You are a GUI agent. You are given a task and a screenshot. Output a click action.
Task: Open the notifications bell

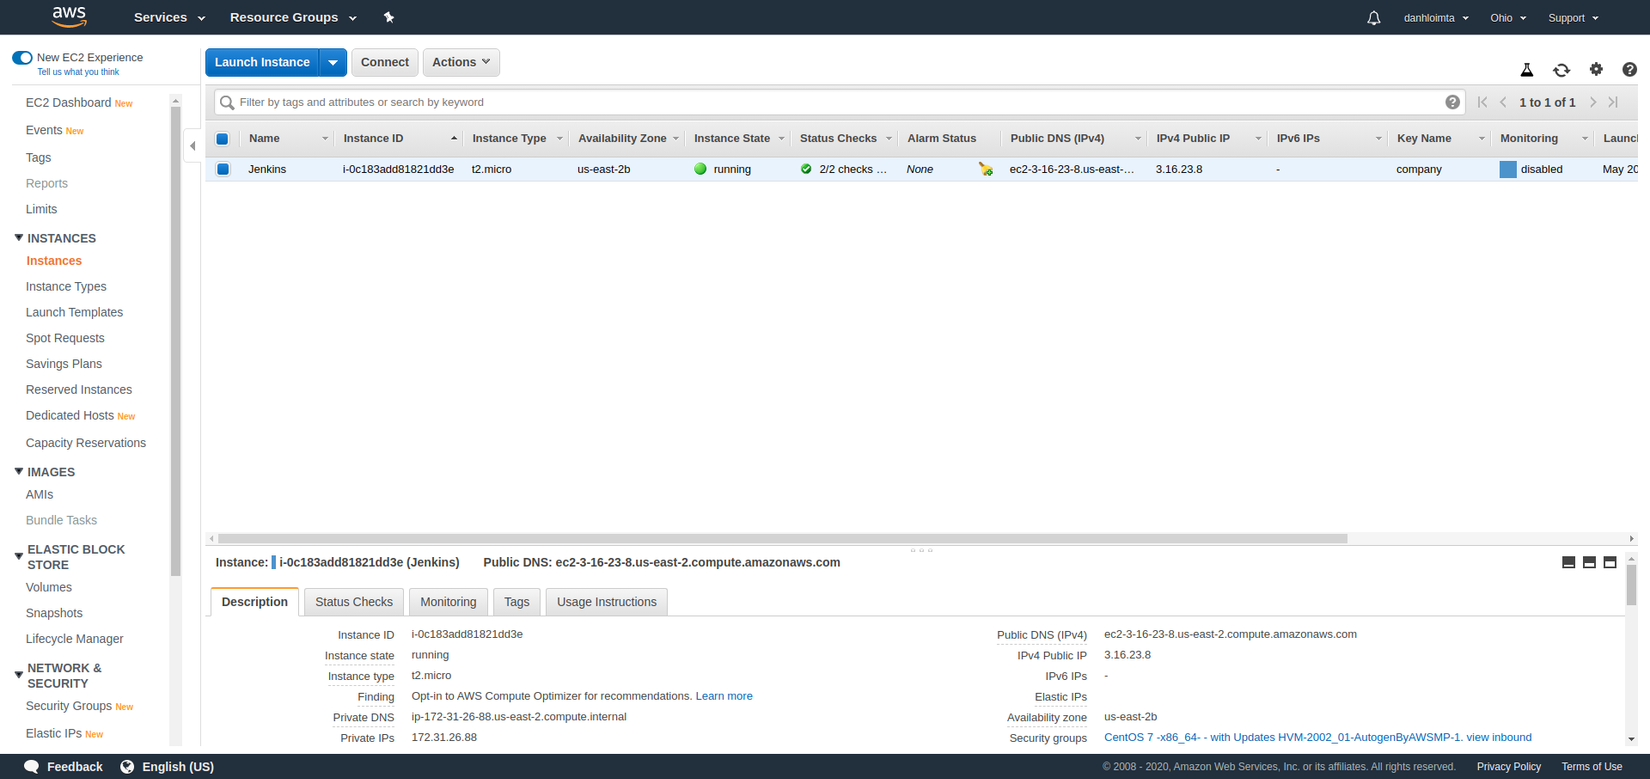point(1374,18)
